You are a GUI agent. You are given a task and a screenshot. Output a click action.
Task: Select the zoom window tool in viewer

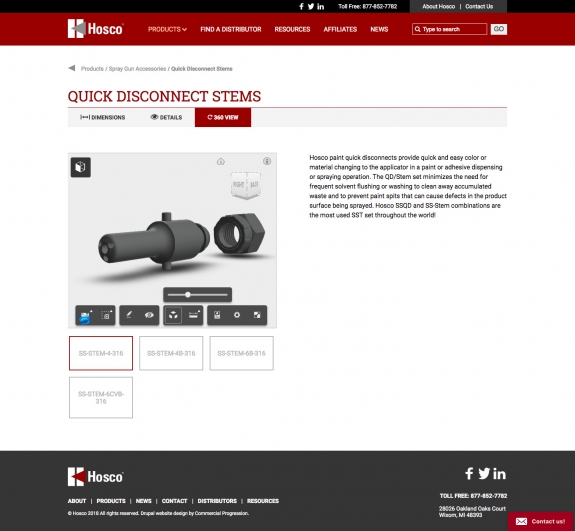pos(106,315)
